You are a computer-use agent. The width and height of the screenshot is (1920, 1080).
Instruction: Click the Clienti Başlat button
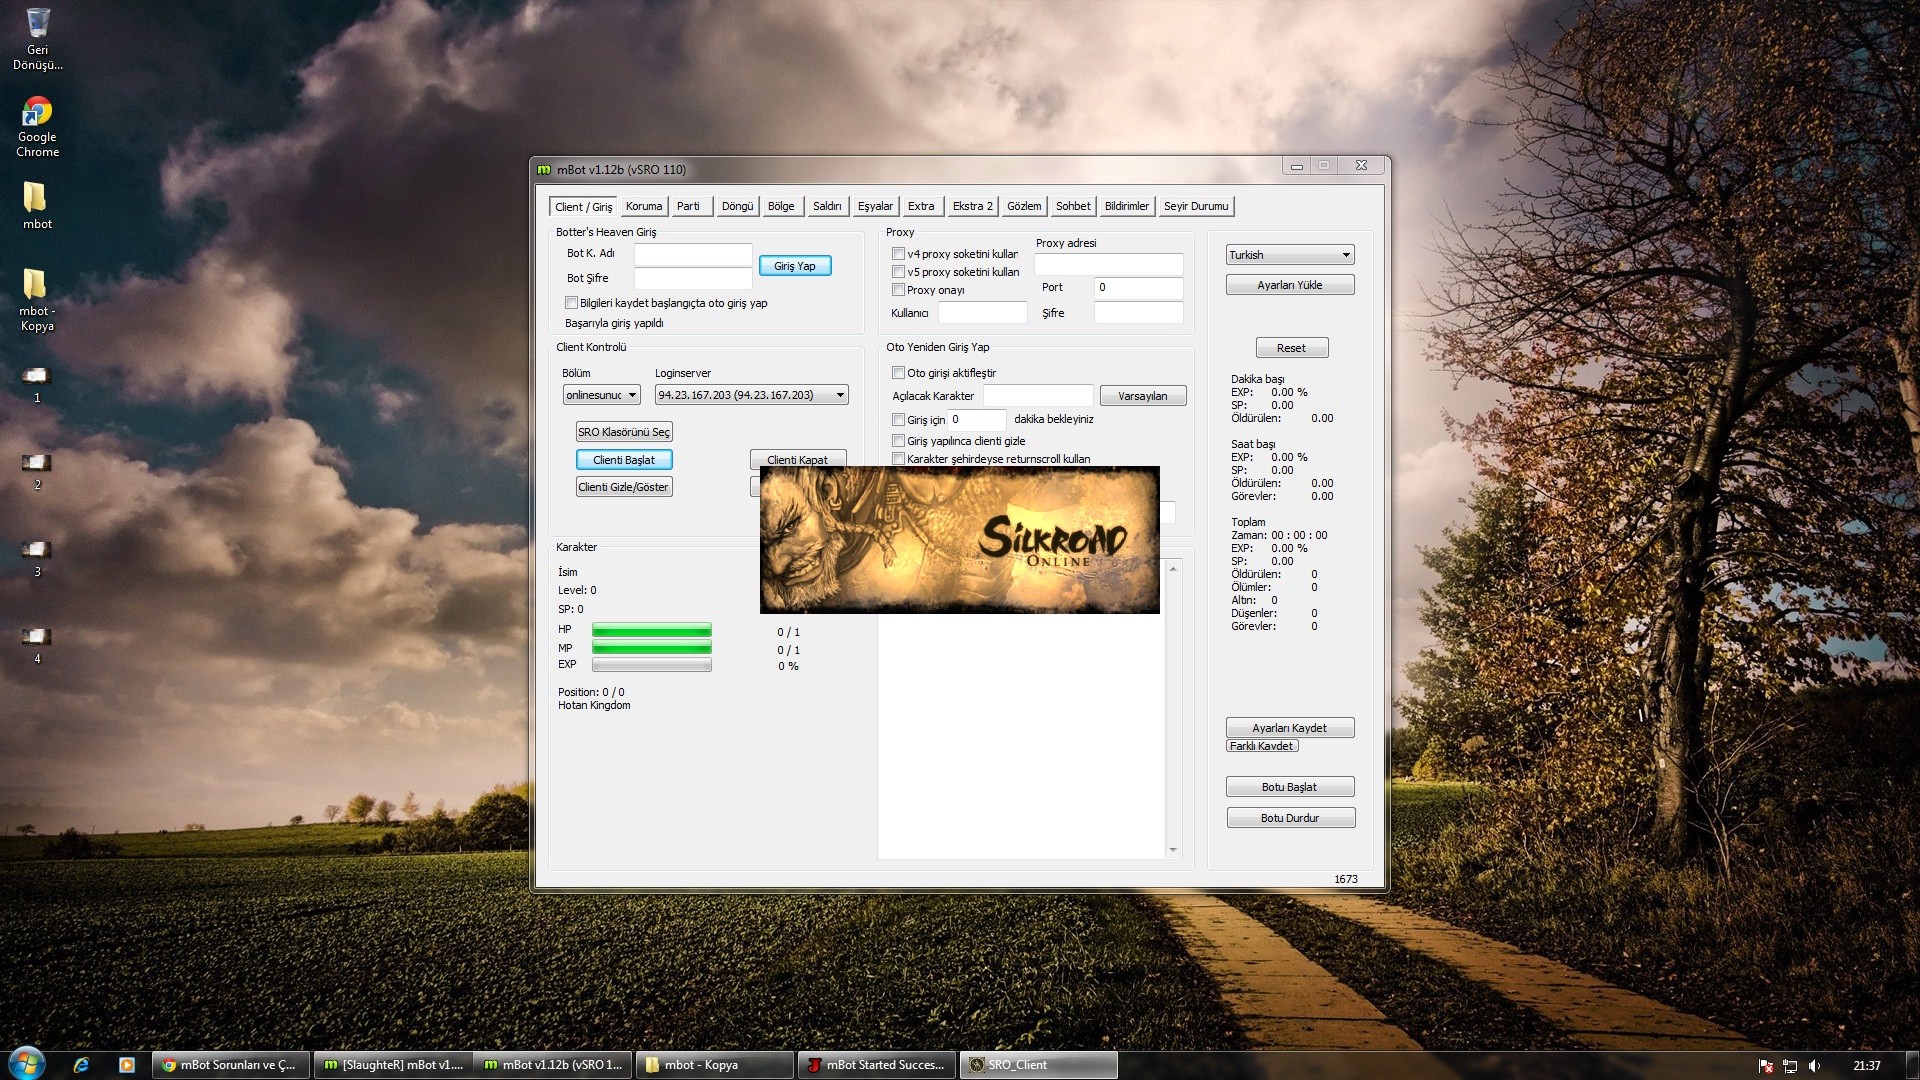(x=624, y=460)
